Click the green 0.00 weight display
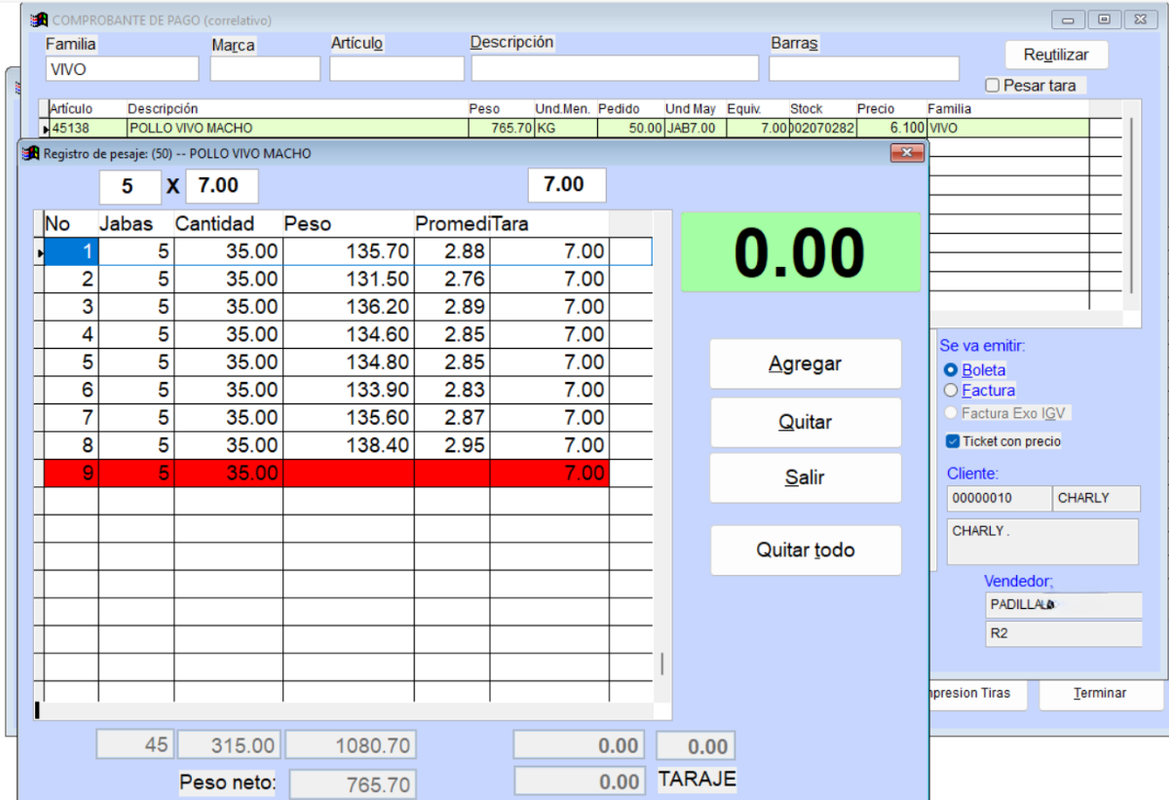Image resolution: width=1169 pixels, height=800 pixels. [x=800, y=252]
